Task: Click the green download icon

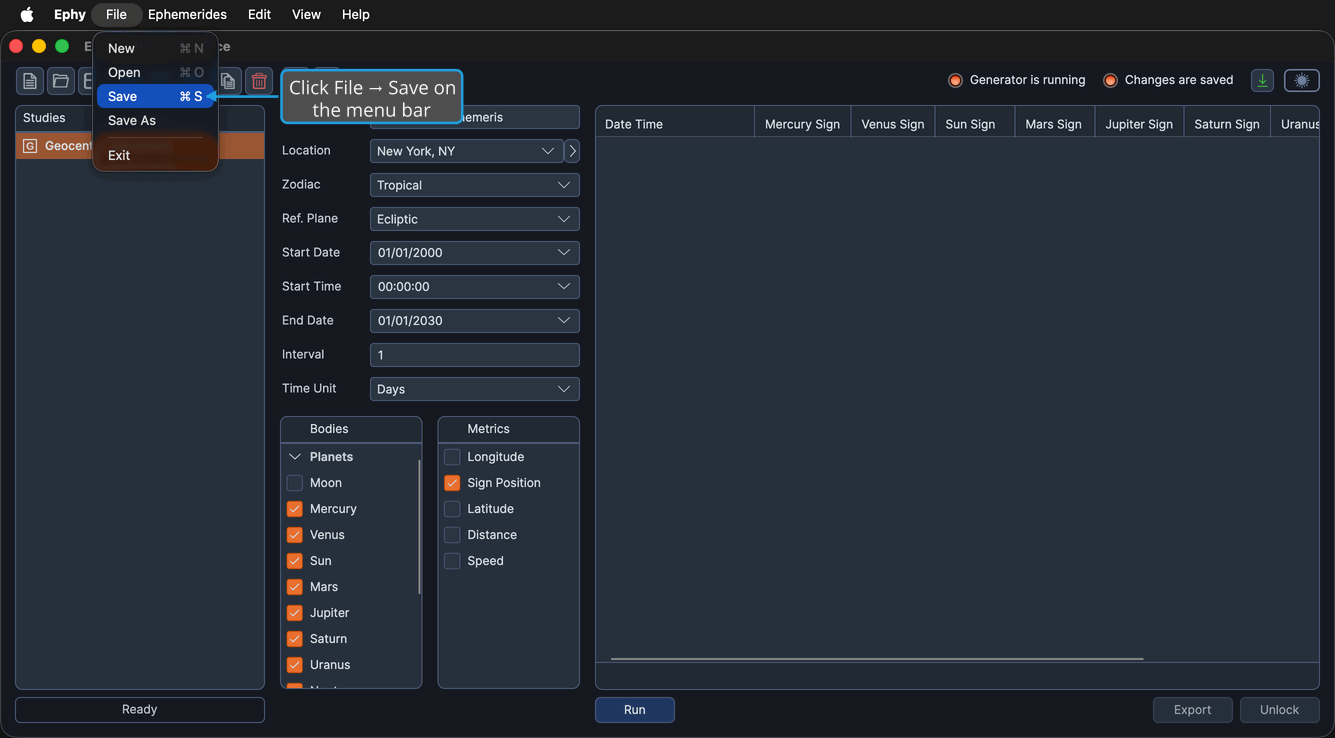Action: pyautogui.click(x=1262, y=81)
